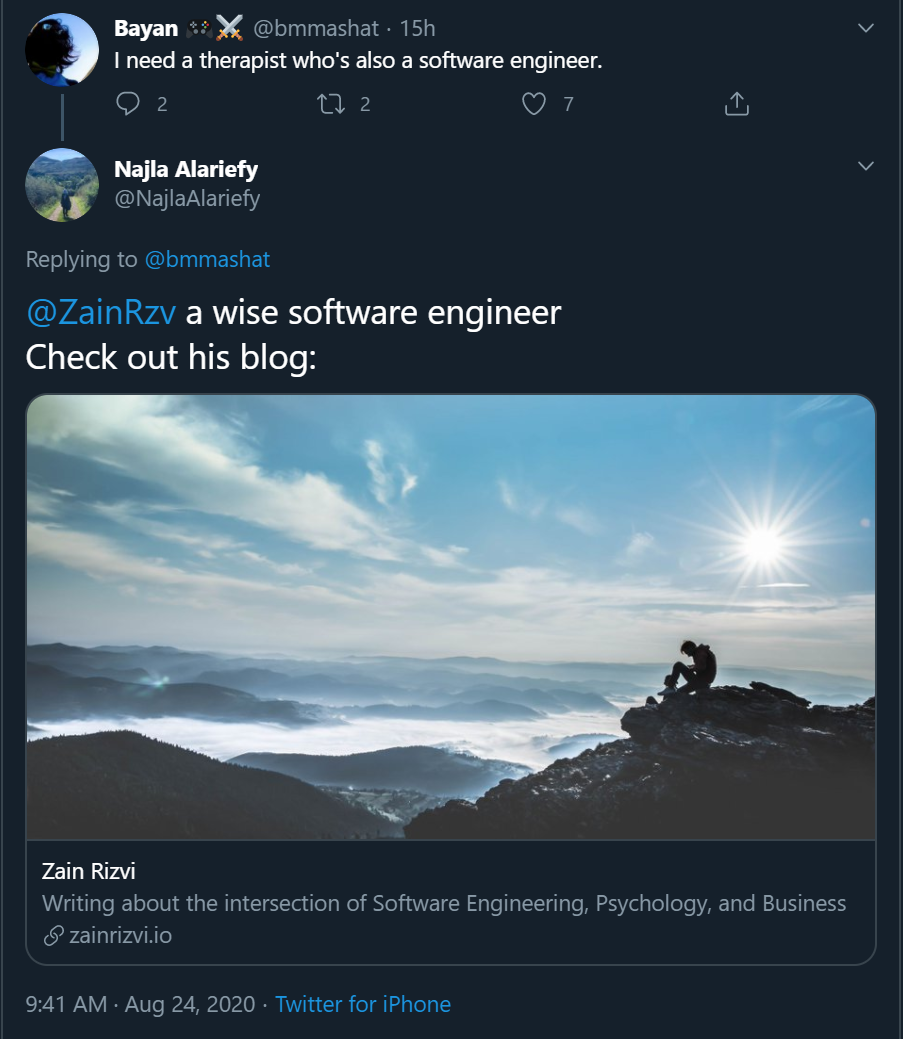Expand the chevron menu on Bayan's tweet
This screenshot has width=903, height=1039.
pyautogui.click(x=865, y=28)
